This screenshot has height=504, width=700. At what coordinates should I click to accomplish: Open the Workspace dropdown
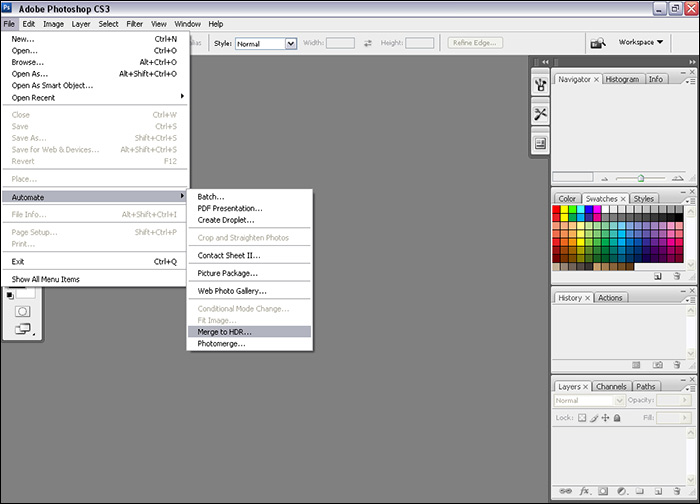pos(640,42)
